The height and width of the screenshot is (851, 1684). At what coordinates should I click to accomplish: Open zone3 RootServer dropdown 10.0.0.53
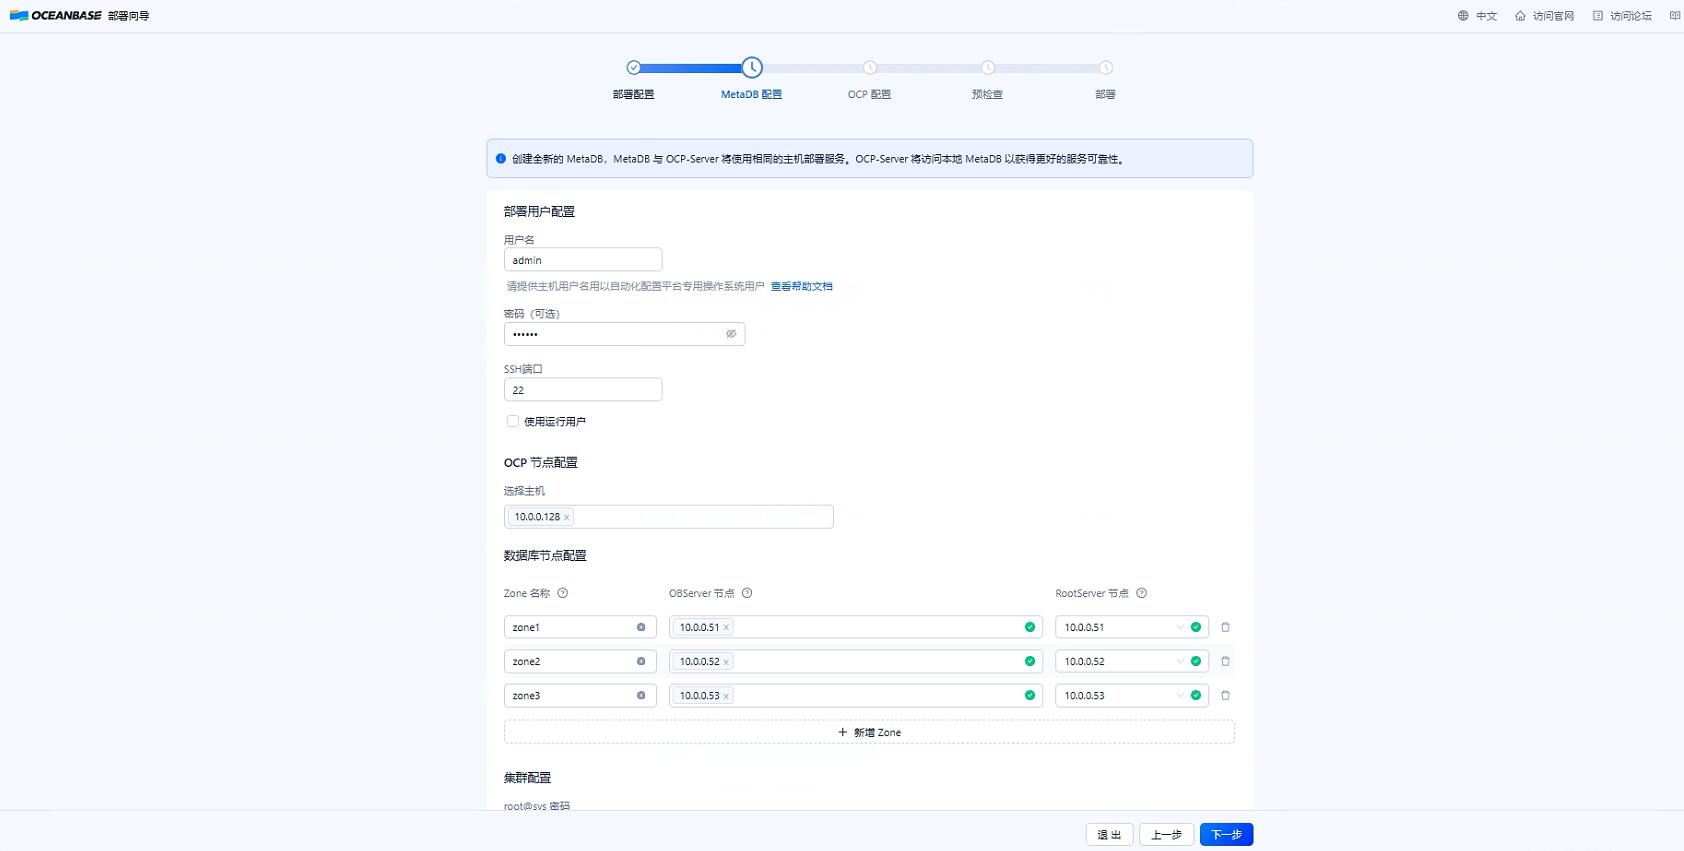[1132, 695]
